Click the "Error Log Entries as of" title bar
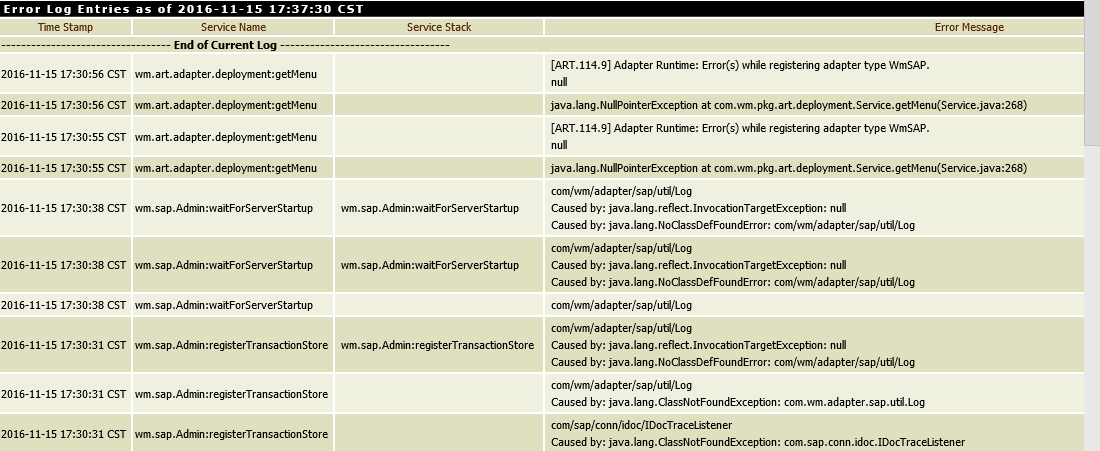1100x451 pixels. (183, 8)
